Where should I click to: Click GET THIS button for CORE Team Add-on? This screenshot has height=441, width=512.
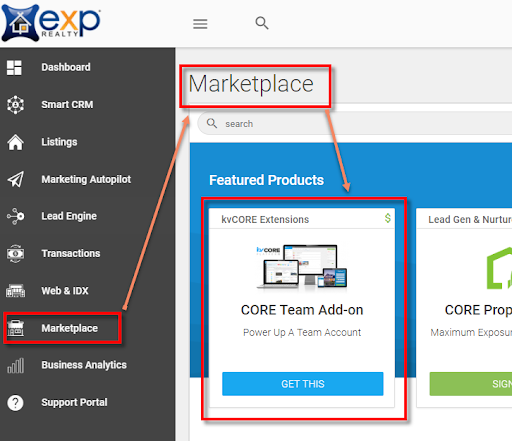click(x=303, y=384)
